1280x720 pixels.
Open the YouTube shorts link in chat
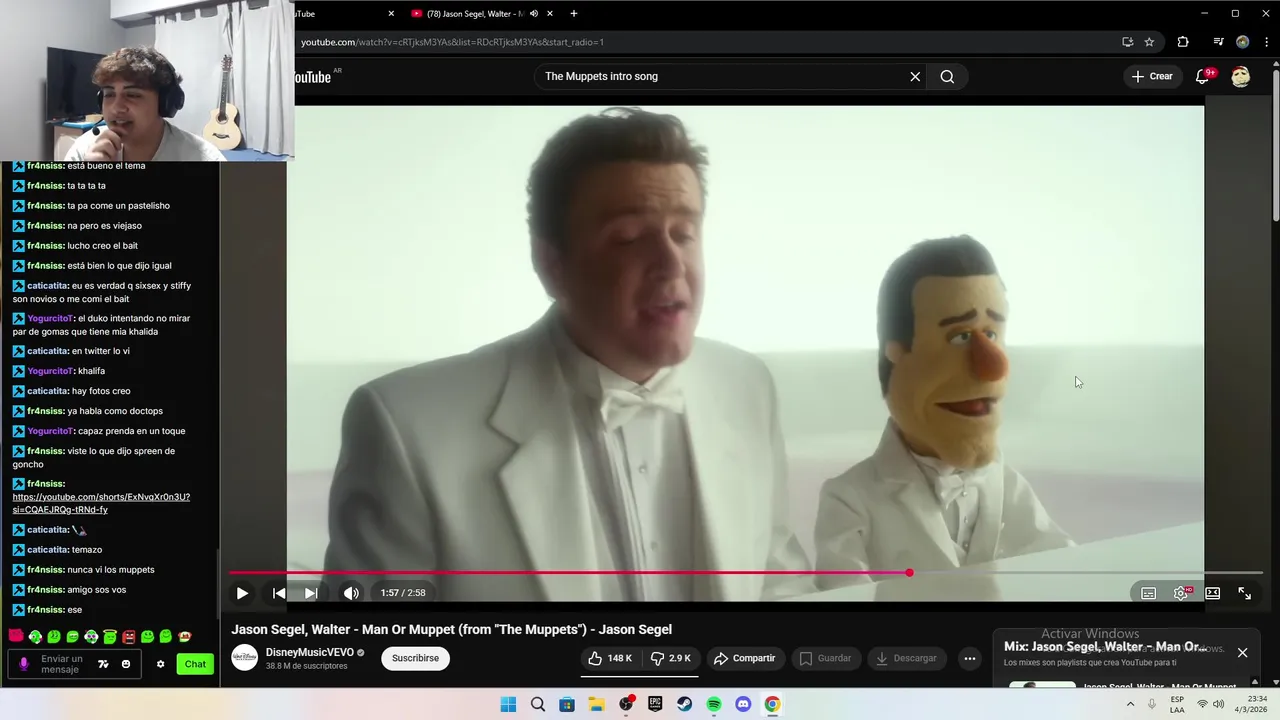point(101,503)
